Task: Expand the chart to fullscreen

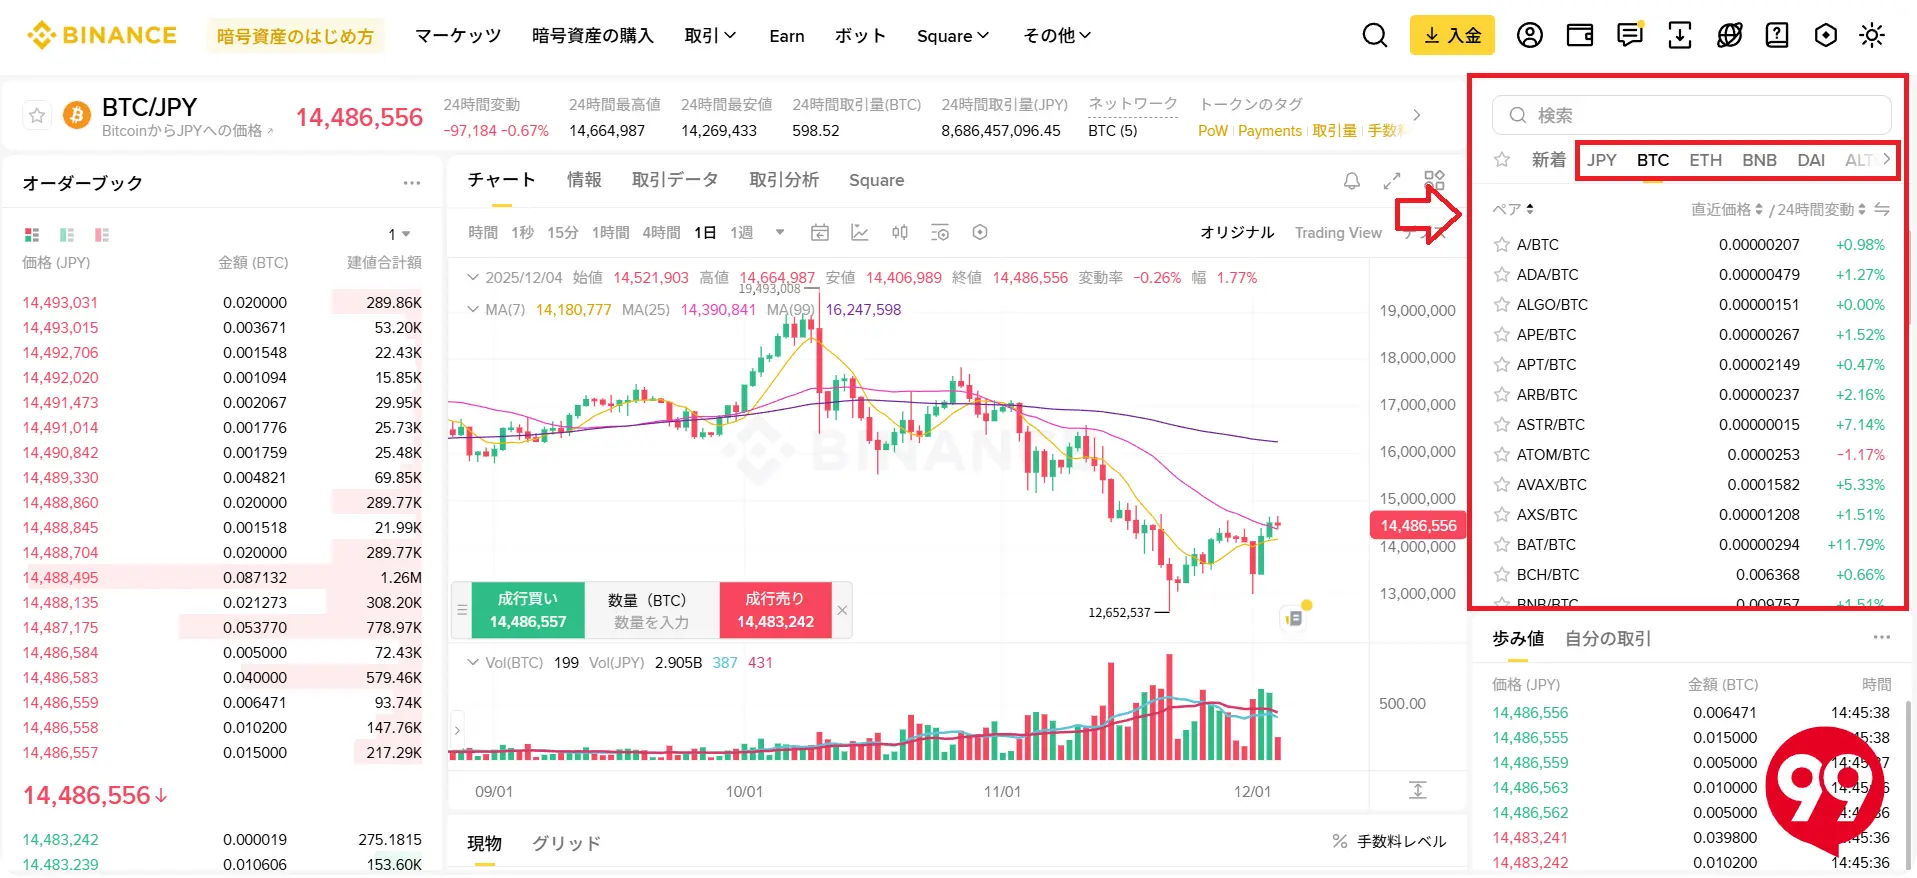Action: tap(1392, 181)
